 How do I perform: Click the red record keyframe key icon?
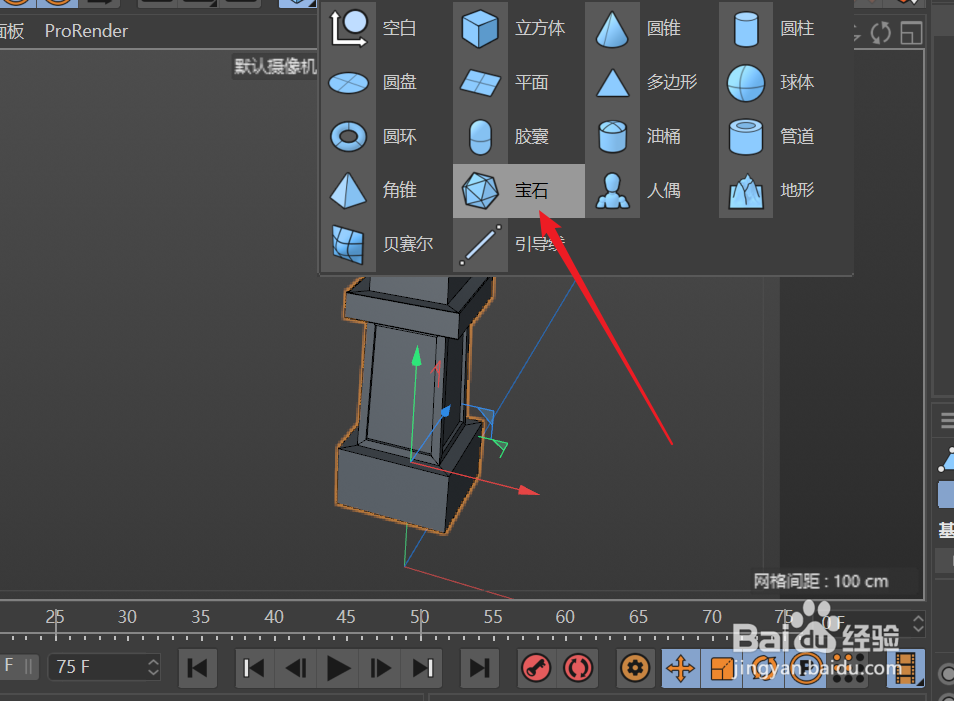pyautogui.click(x=536, y=668)
